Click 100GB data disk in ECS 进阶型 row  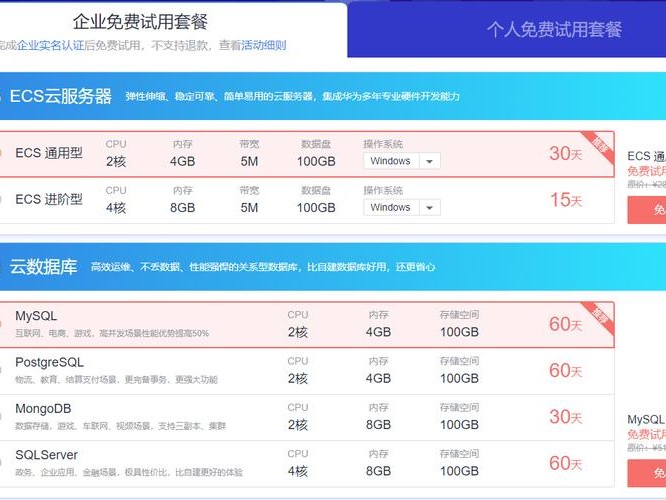coord(316,208)
